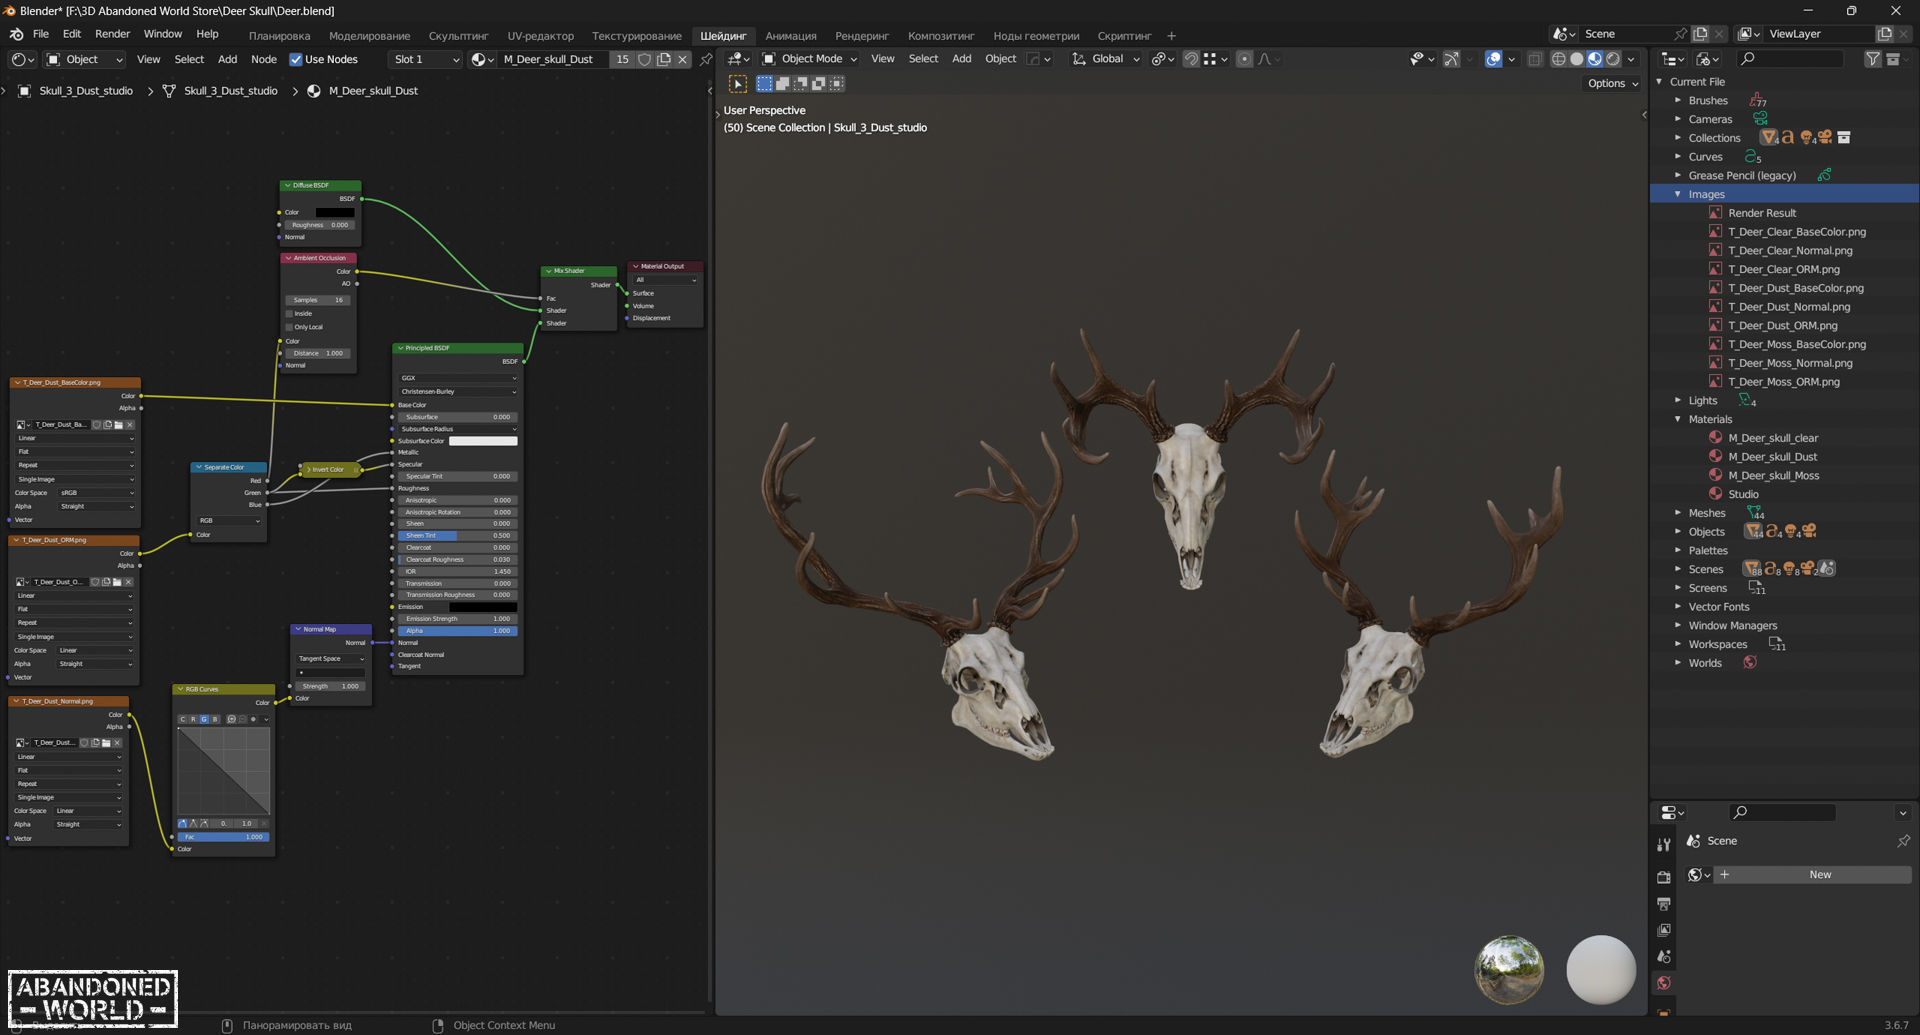Add a new workspace with plus button
1920x1035 pixels.
(x=1171, y=36)
